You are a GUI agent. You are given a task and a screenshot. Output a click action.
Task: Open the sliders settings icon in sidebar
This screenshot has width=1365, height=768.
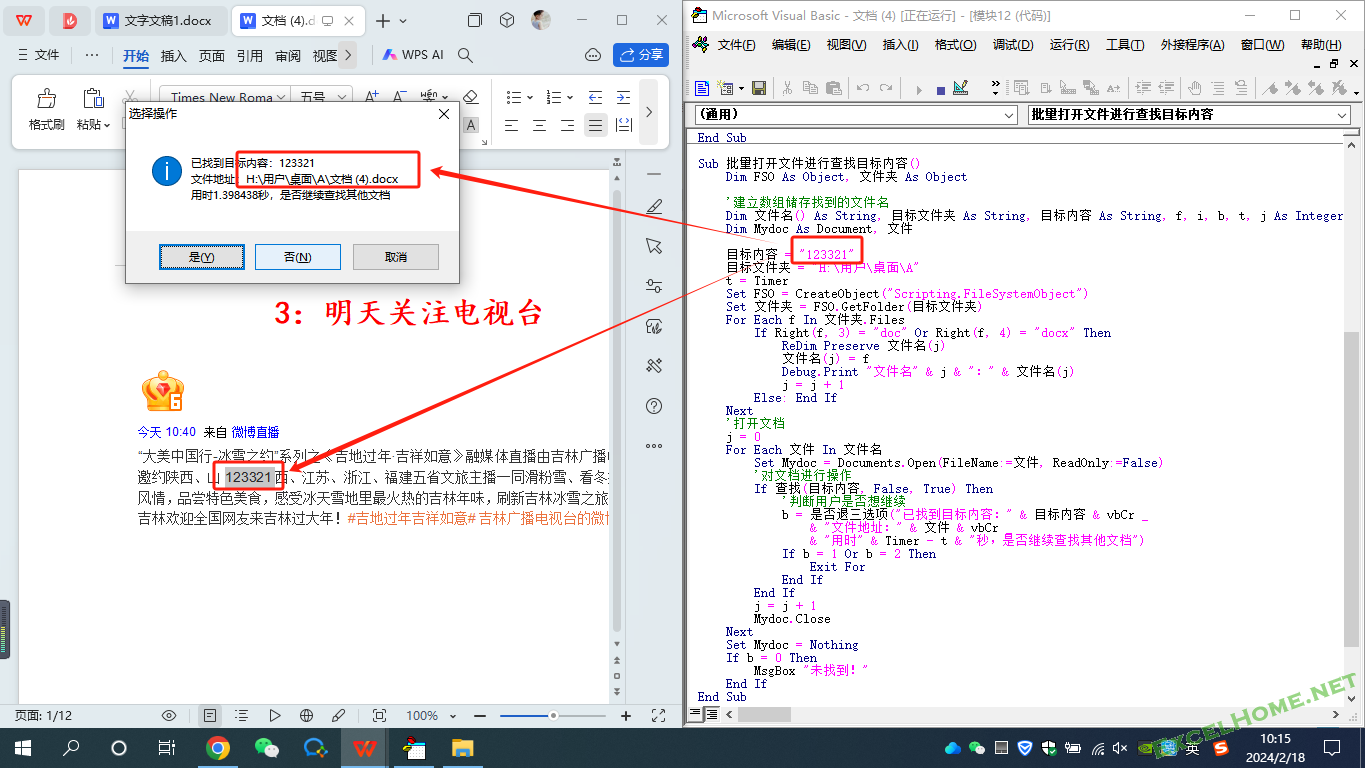tap(654, 286)
